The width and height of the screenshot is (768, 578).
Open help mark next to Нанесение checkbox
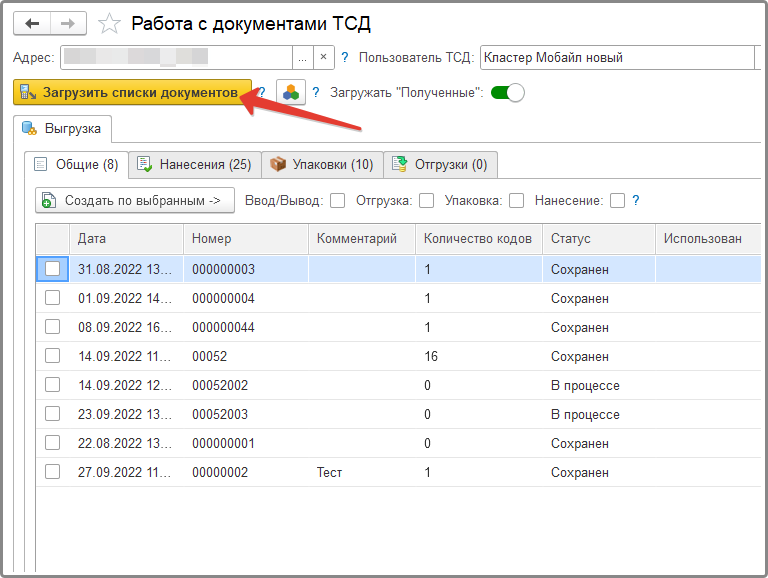[x=636, y=200]
